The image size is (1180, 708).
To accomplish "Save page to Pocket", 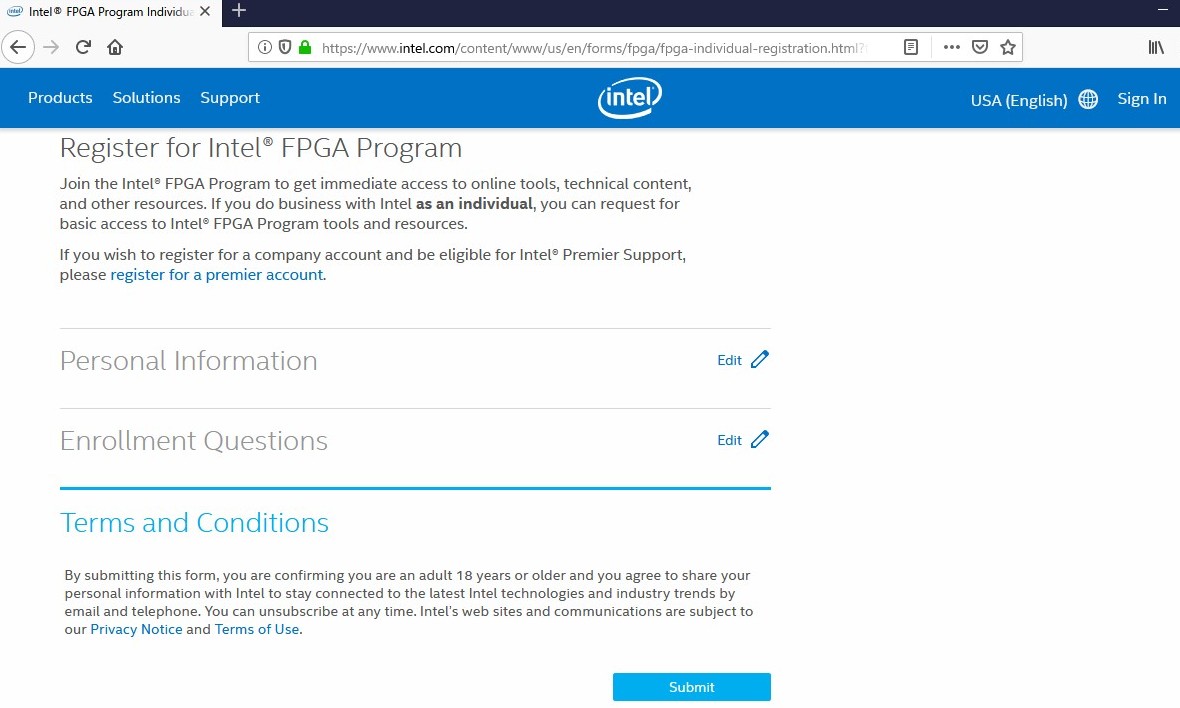I will point(980,47).
